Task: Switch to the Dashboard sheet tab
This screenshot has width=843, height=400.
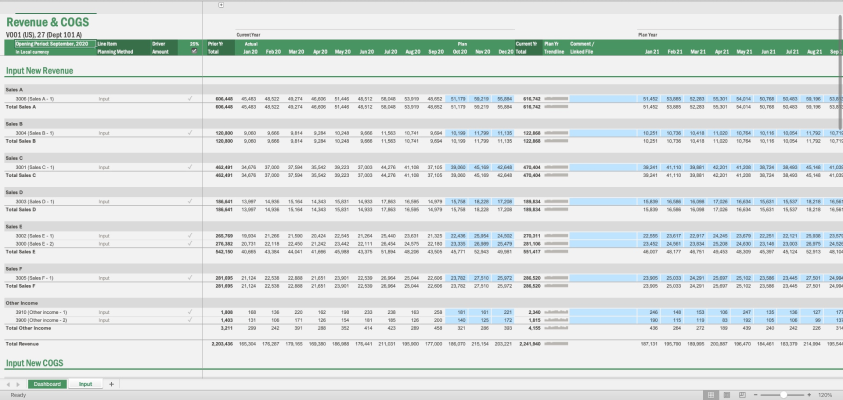Action: coord(45,384)
